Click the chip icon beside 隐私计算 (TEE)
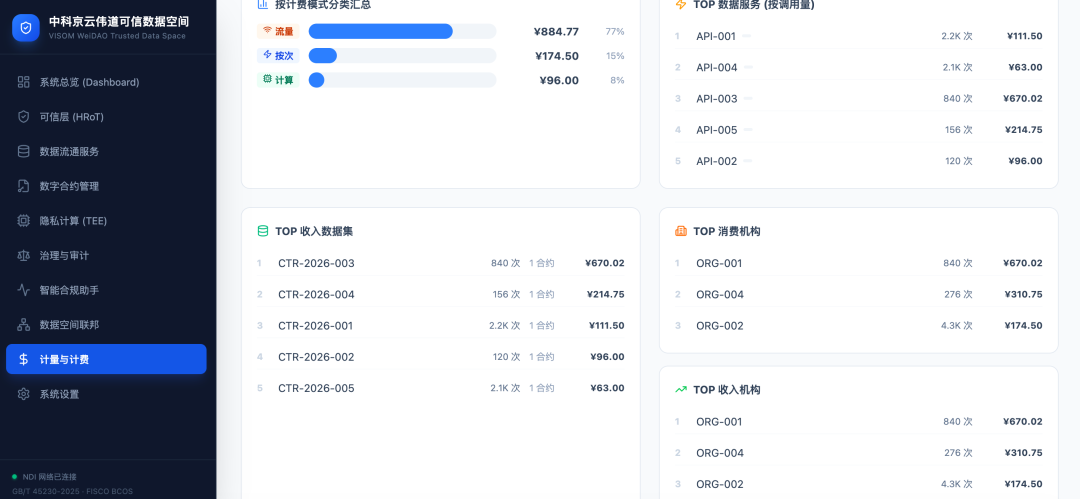The height and width of the screenshot is (499, 1080). click(x=23, y=221)
